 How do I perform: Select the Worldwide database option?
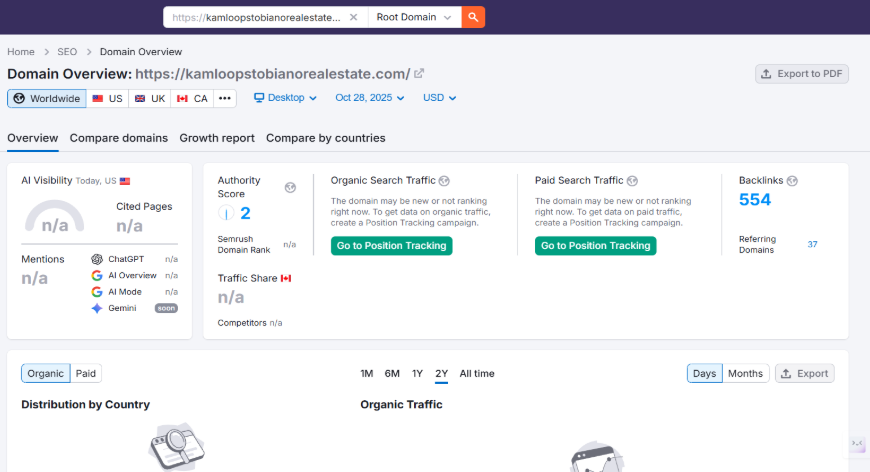coord(47,99)
